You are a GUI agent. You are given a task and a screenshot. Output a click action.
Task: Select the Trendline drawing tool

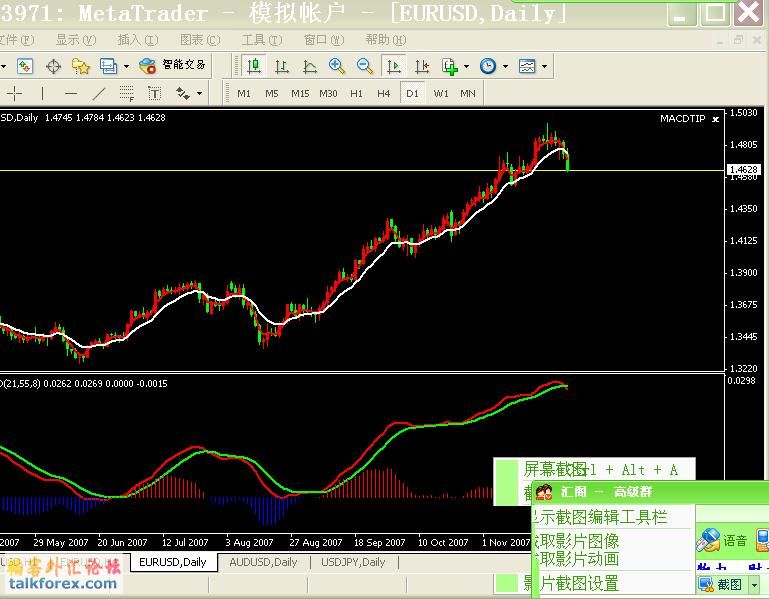[99, 93]
